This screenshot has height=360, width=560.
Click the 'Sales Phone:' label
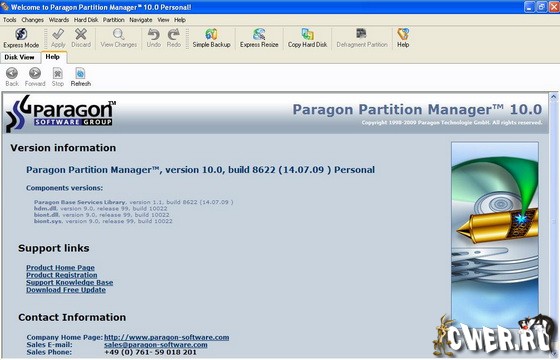[49, 352]
